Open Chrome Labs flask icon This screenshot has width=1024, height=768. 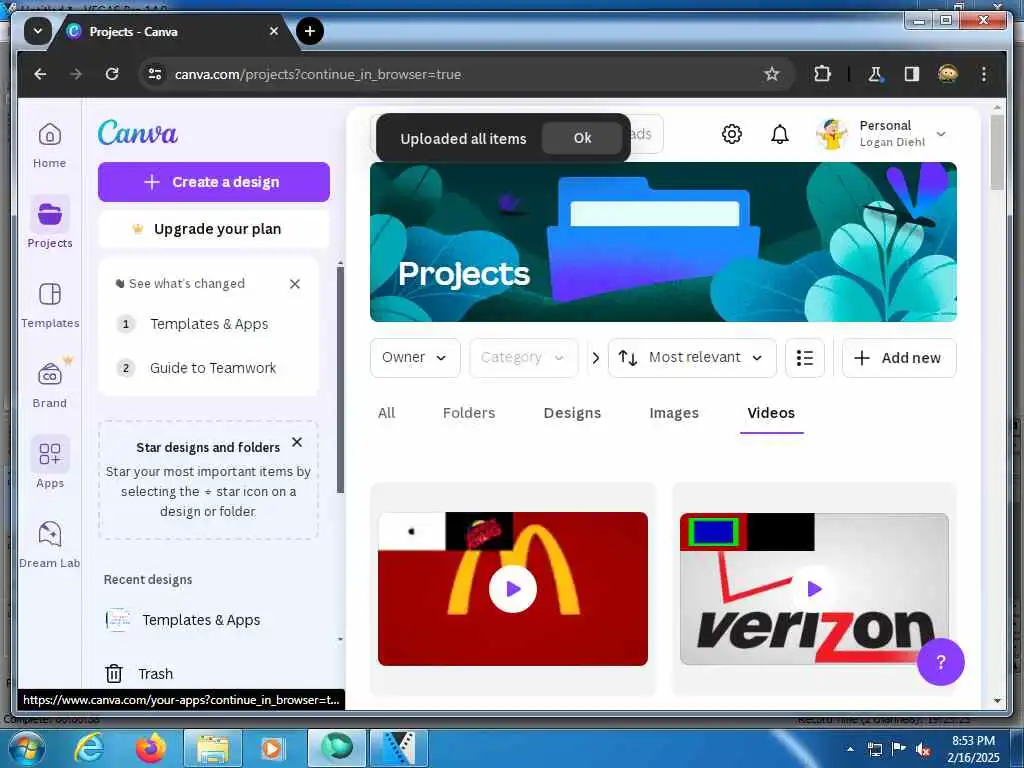(x=875, y=74)
